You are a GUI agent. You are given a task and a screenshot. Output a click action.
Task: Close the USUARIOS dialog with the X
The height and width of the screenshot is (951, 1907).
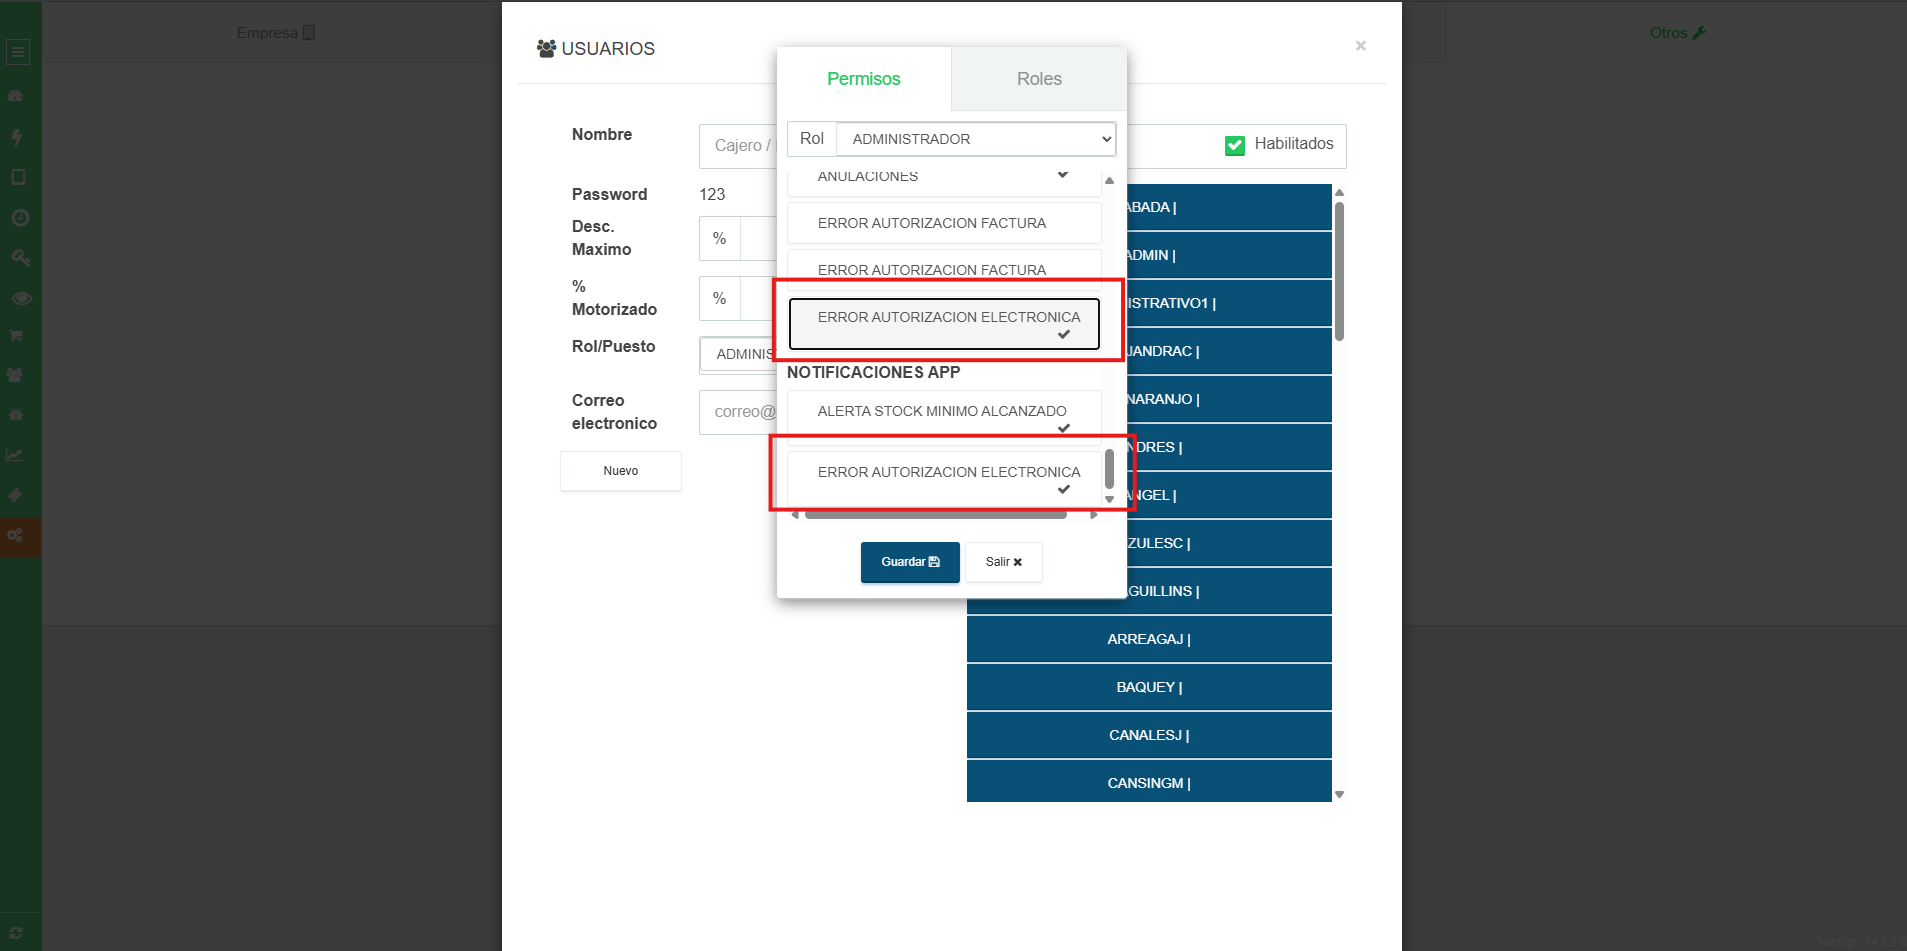tap(1360, 46)
